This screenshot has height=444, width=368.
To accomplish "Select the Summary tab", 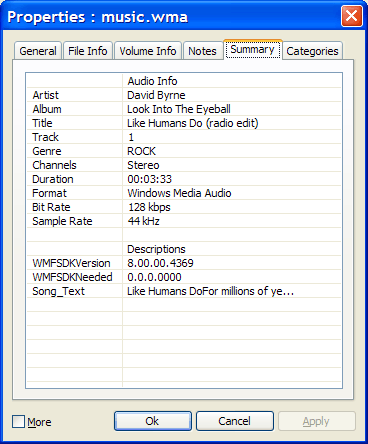I will click(253, 50).
